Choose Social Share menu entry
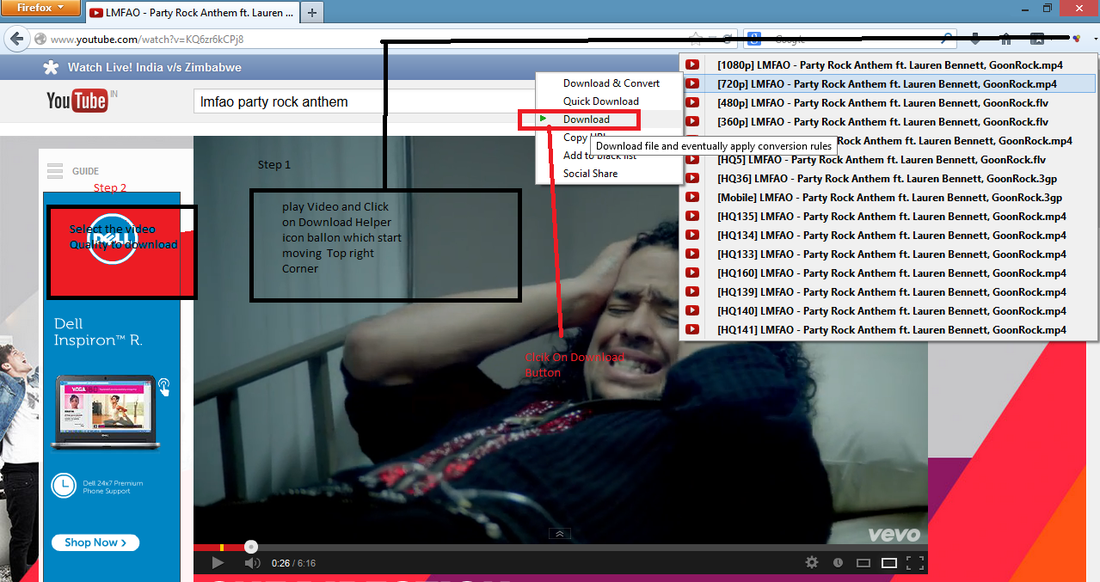 click(x=609, y=173)
